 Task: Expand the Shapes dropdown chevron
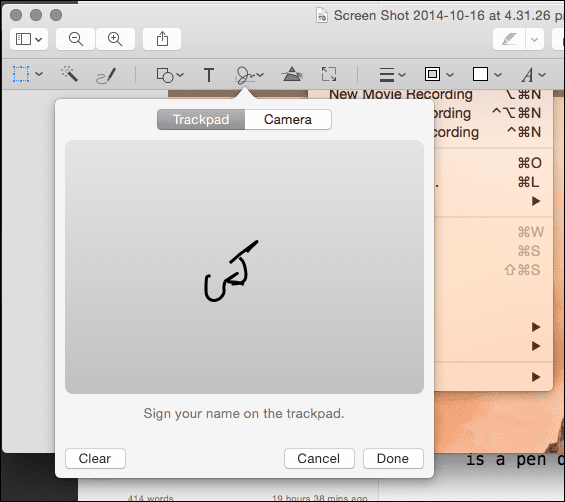pyautogui.click(x=180, y=75)
